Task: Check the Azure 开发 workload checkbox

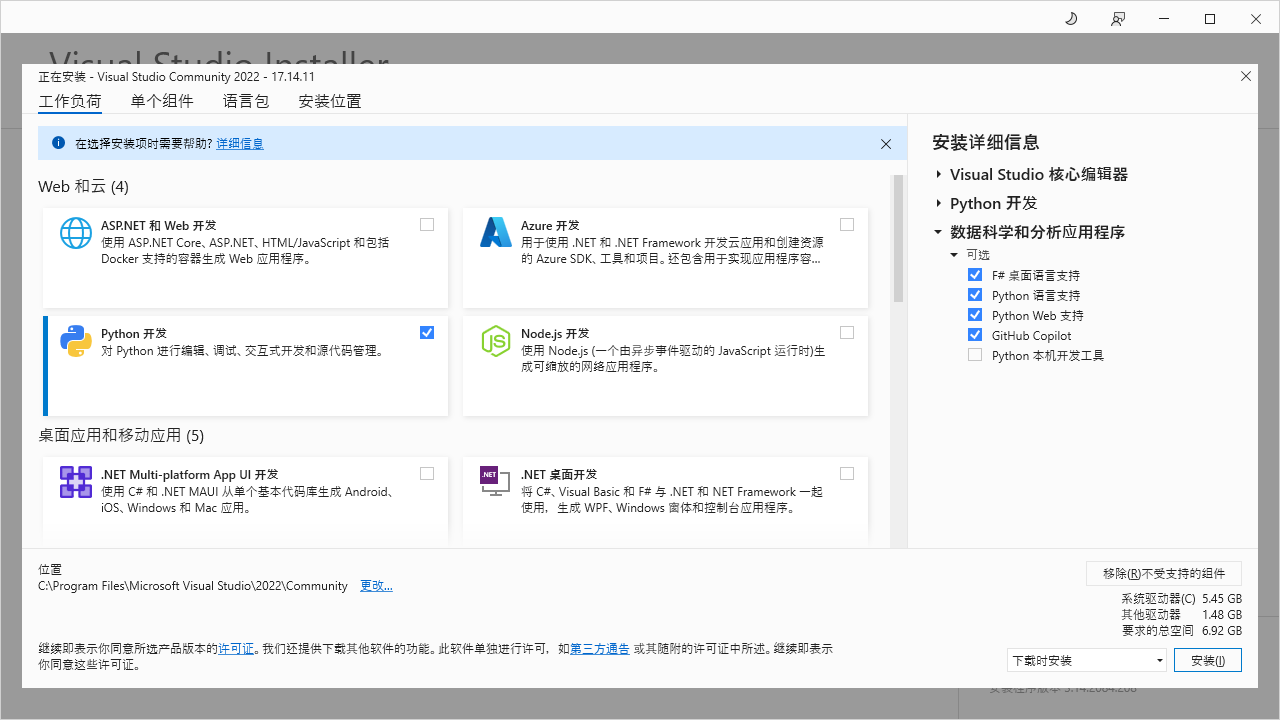Action: tap(847, 225)
